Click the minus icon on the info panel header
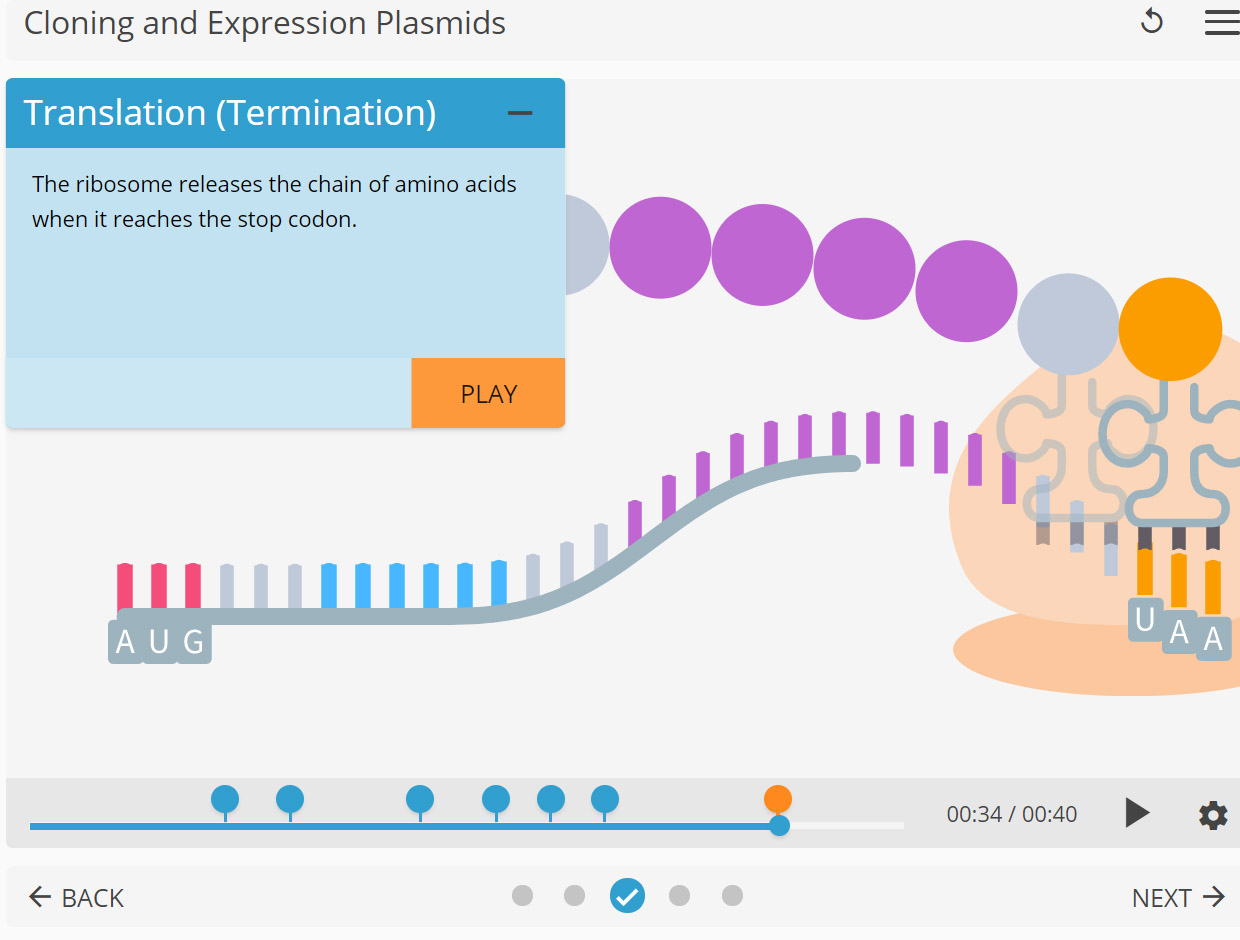Screen dimensions: 1240x940 pyautogui.click(x=520, y=113)
